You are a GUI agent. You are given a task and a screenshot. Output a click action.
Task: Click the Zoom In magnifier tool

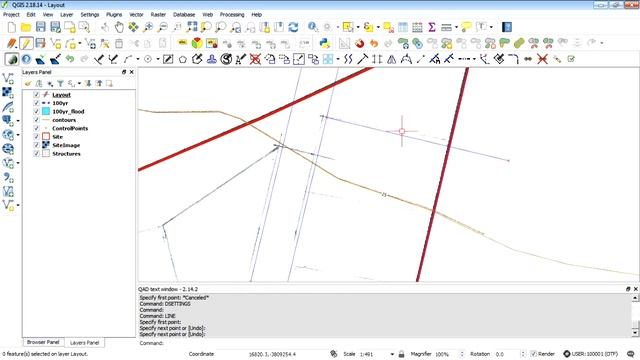pyautogui.click(x=148, y=27)
